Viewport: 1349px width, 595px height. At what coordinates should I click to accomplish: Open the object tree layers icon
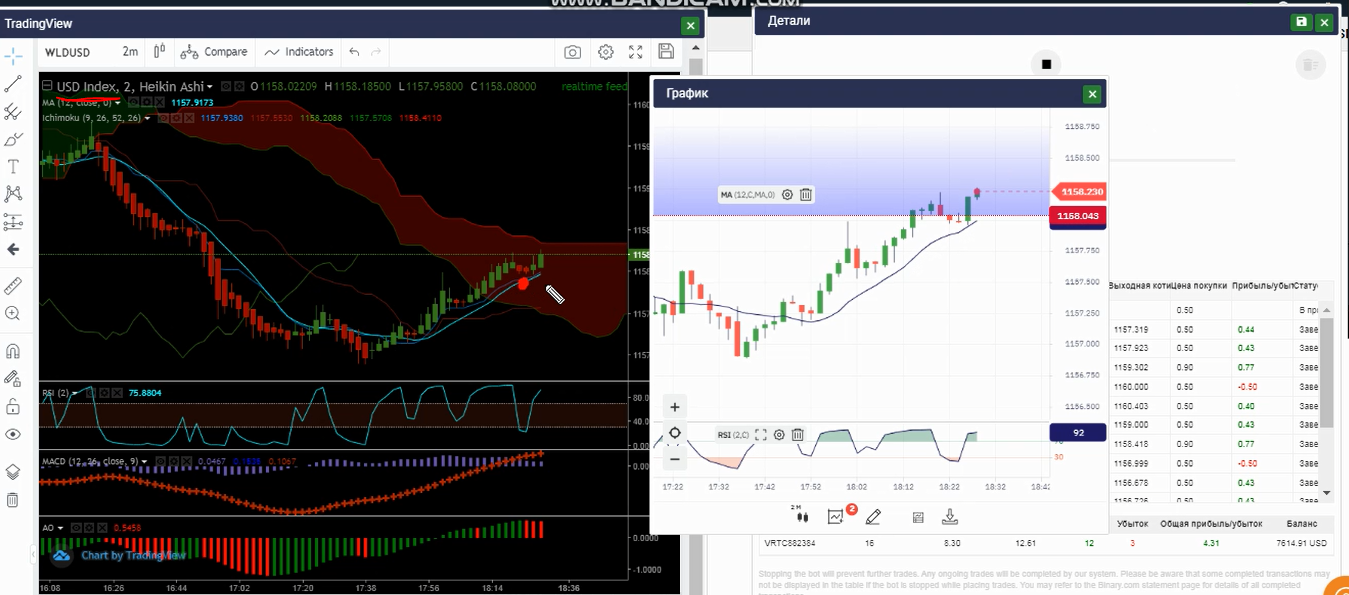(x=13, y=472)
